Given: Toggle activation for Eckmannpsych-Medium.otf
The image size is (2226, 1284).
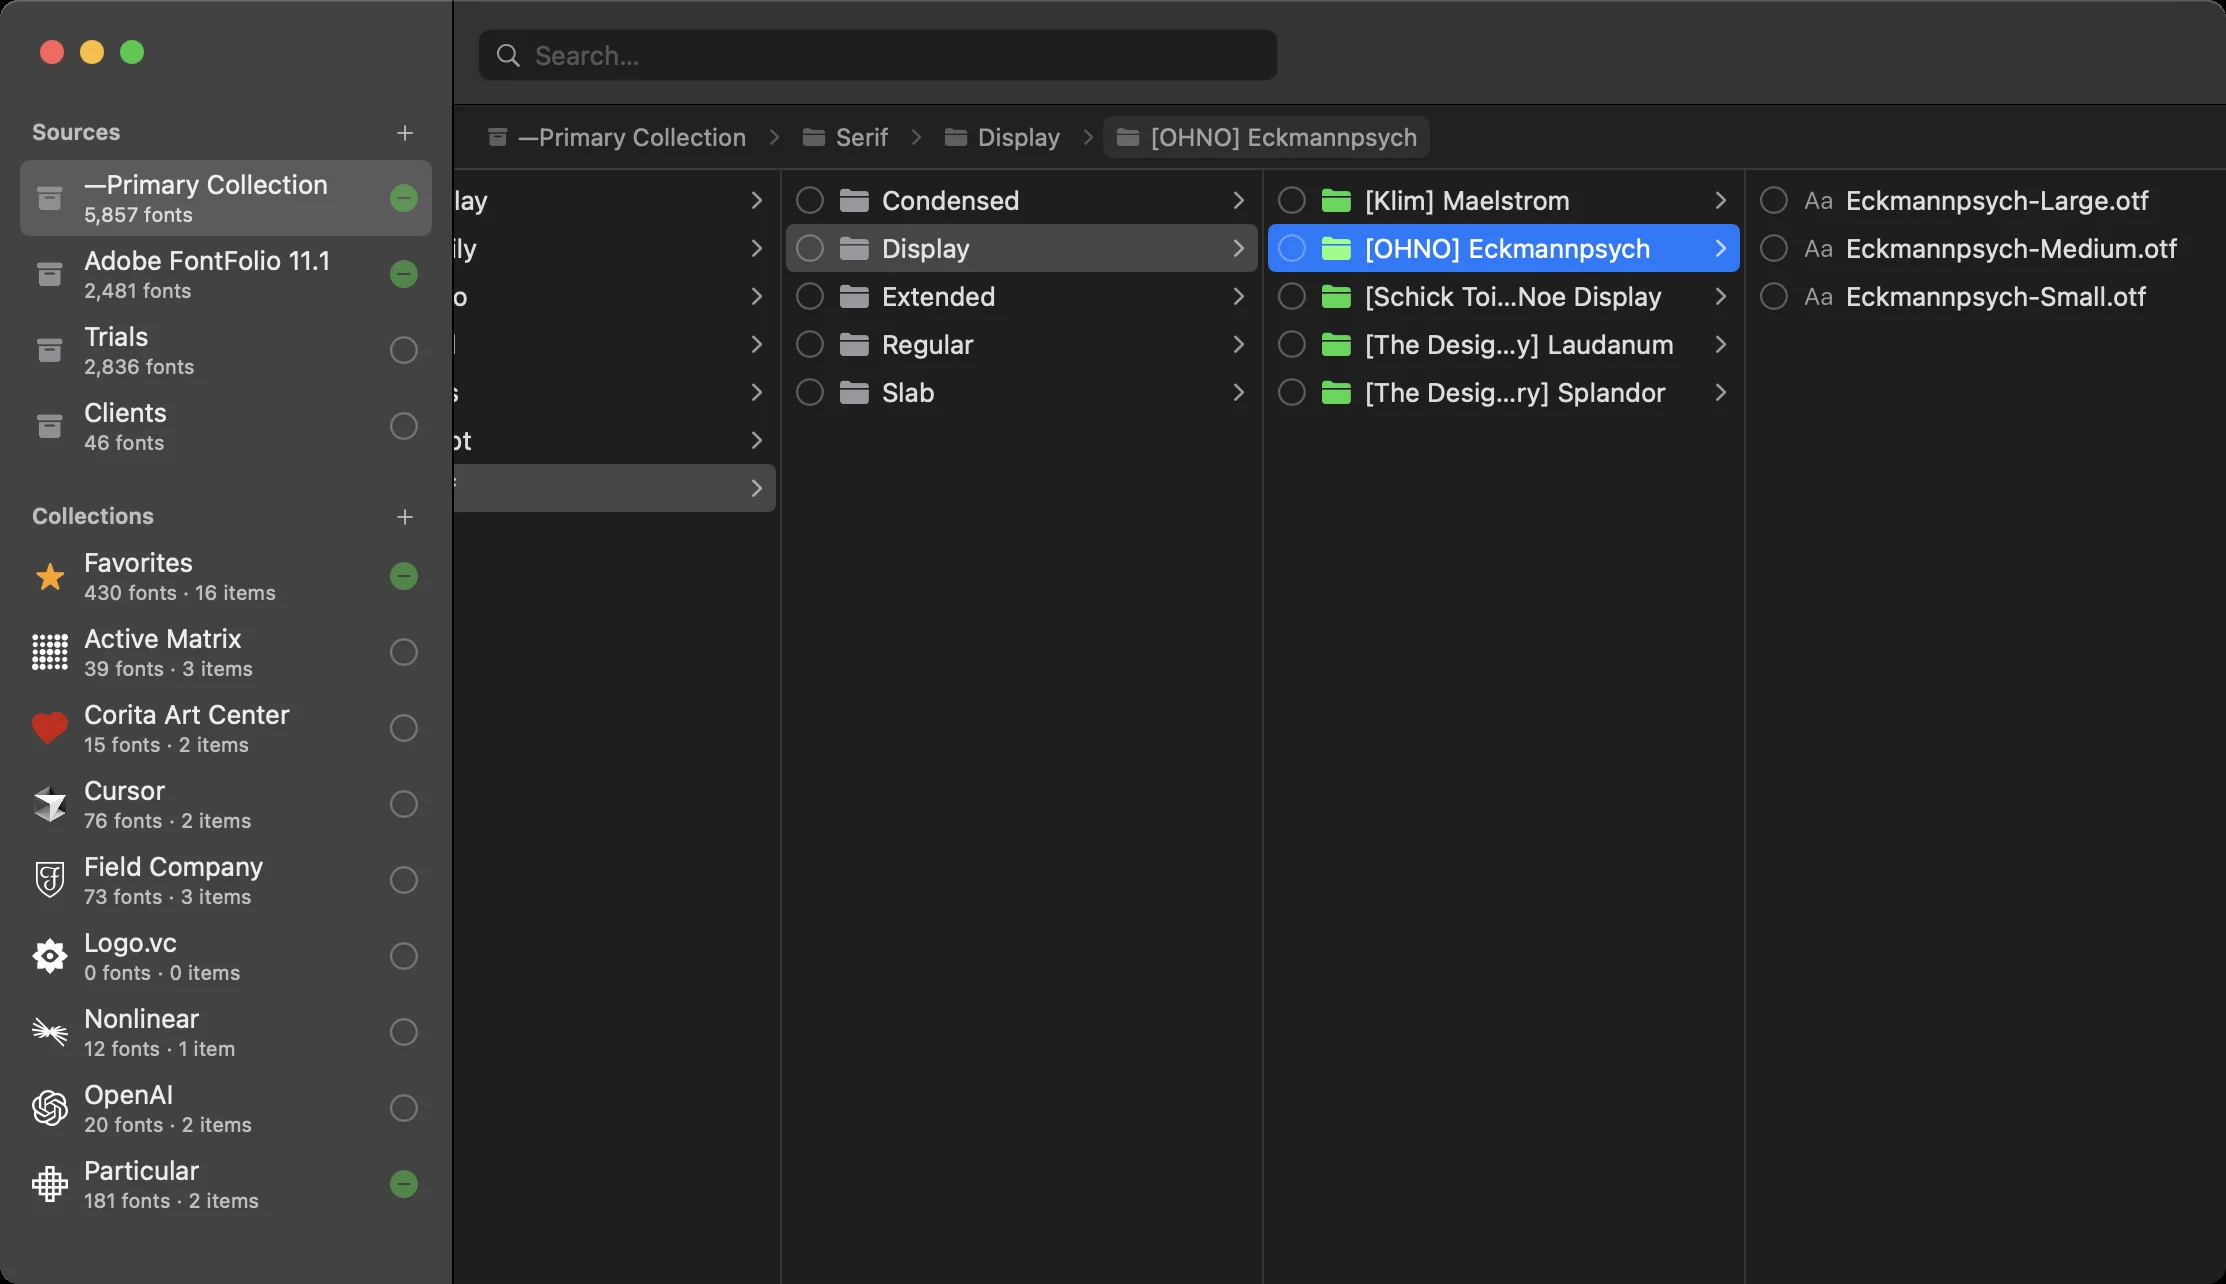Looking at the screenshot, I should point(1774,248).
